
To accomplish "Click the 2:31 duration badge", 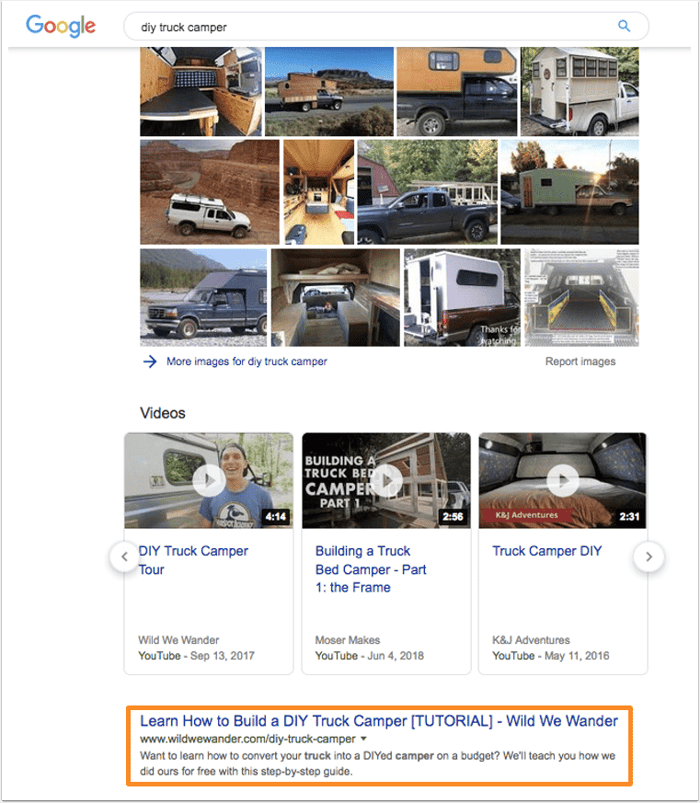I will coord(629,517).
